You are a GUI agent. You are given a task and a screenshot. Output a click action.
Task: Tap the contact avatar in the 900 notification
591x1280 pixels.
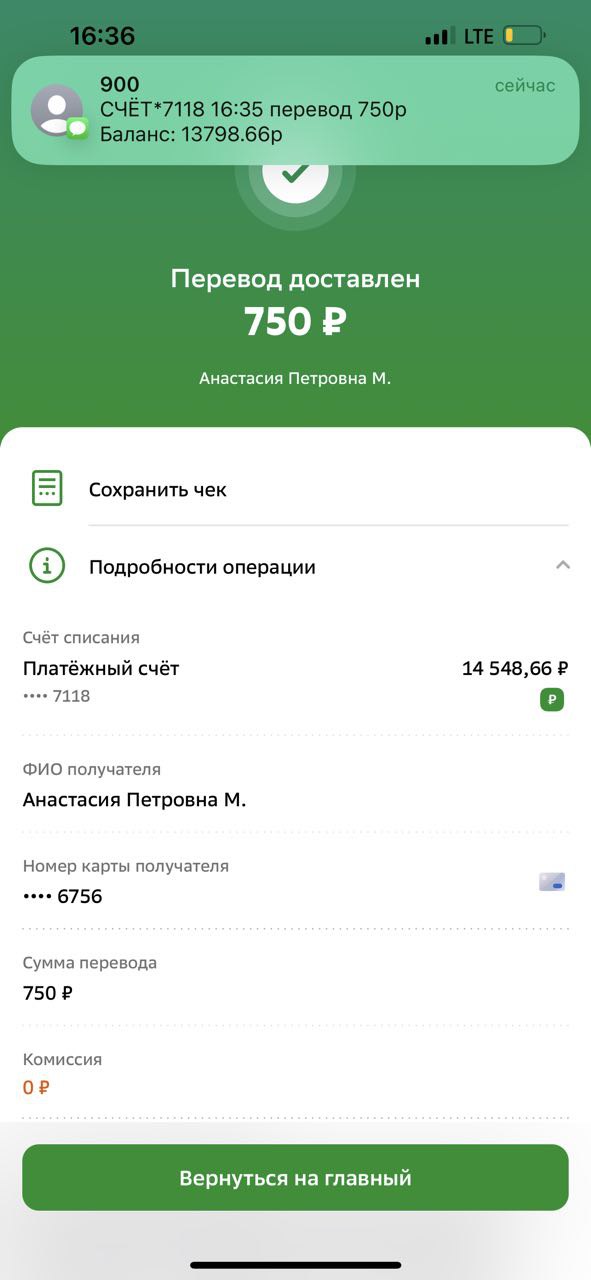(57, 110)
